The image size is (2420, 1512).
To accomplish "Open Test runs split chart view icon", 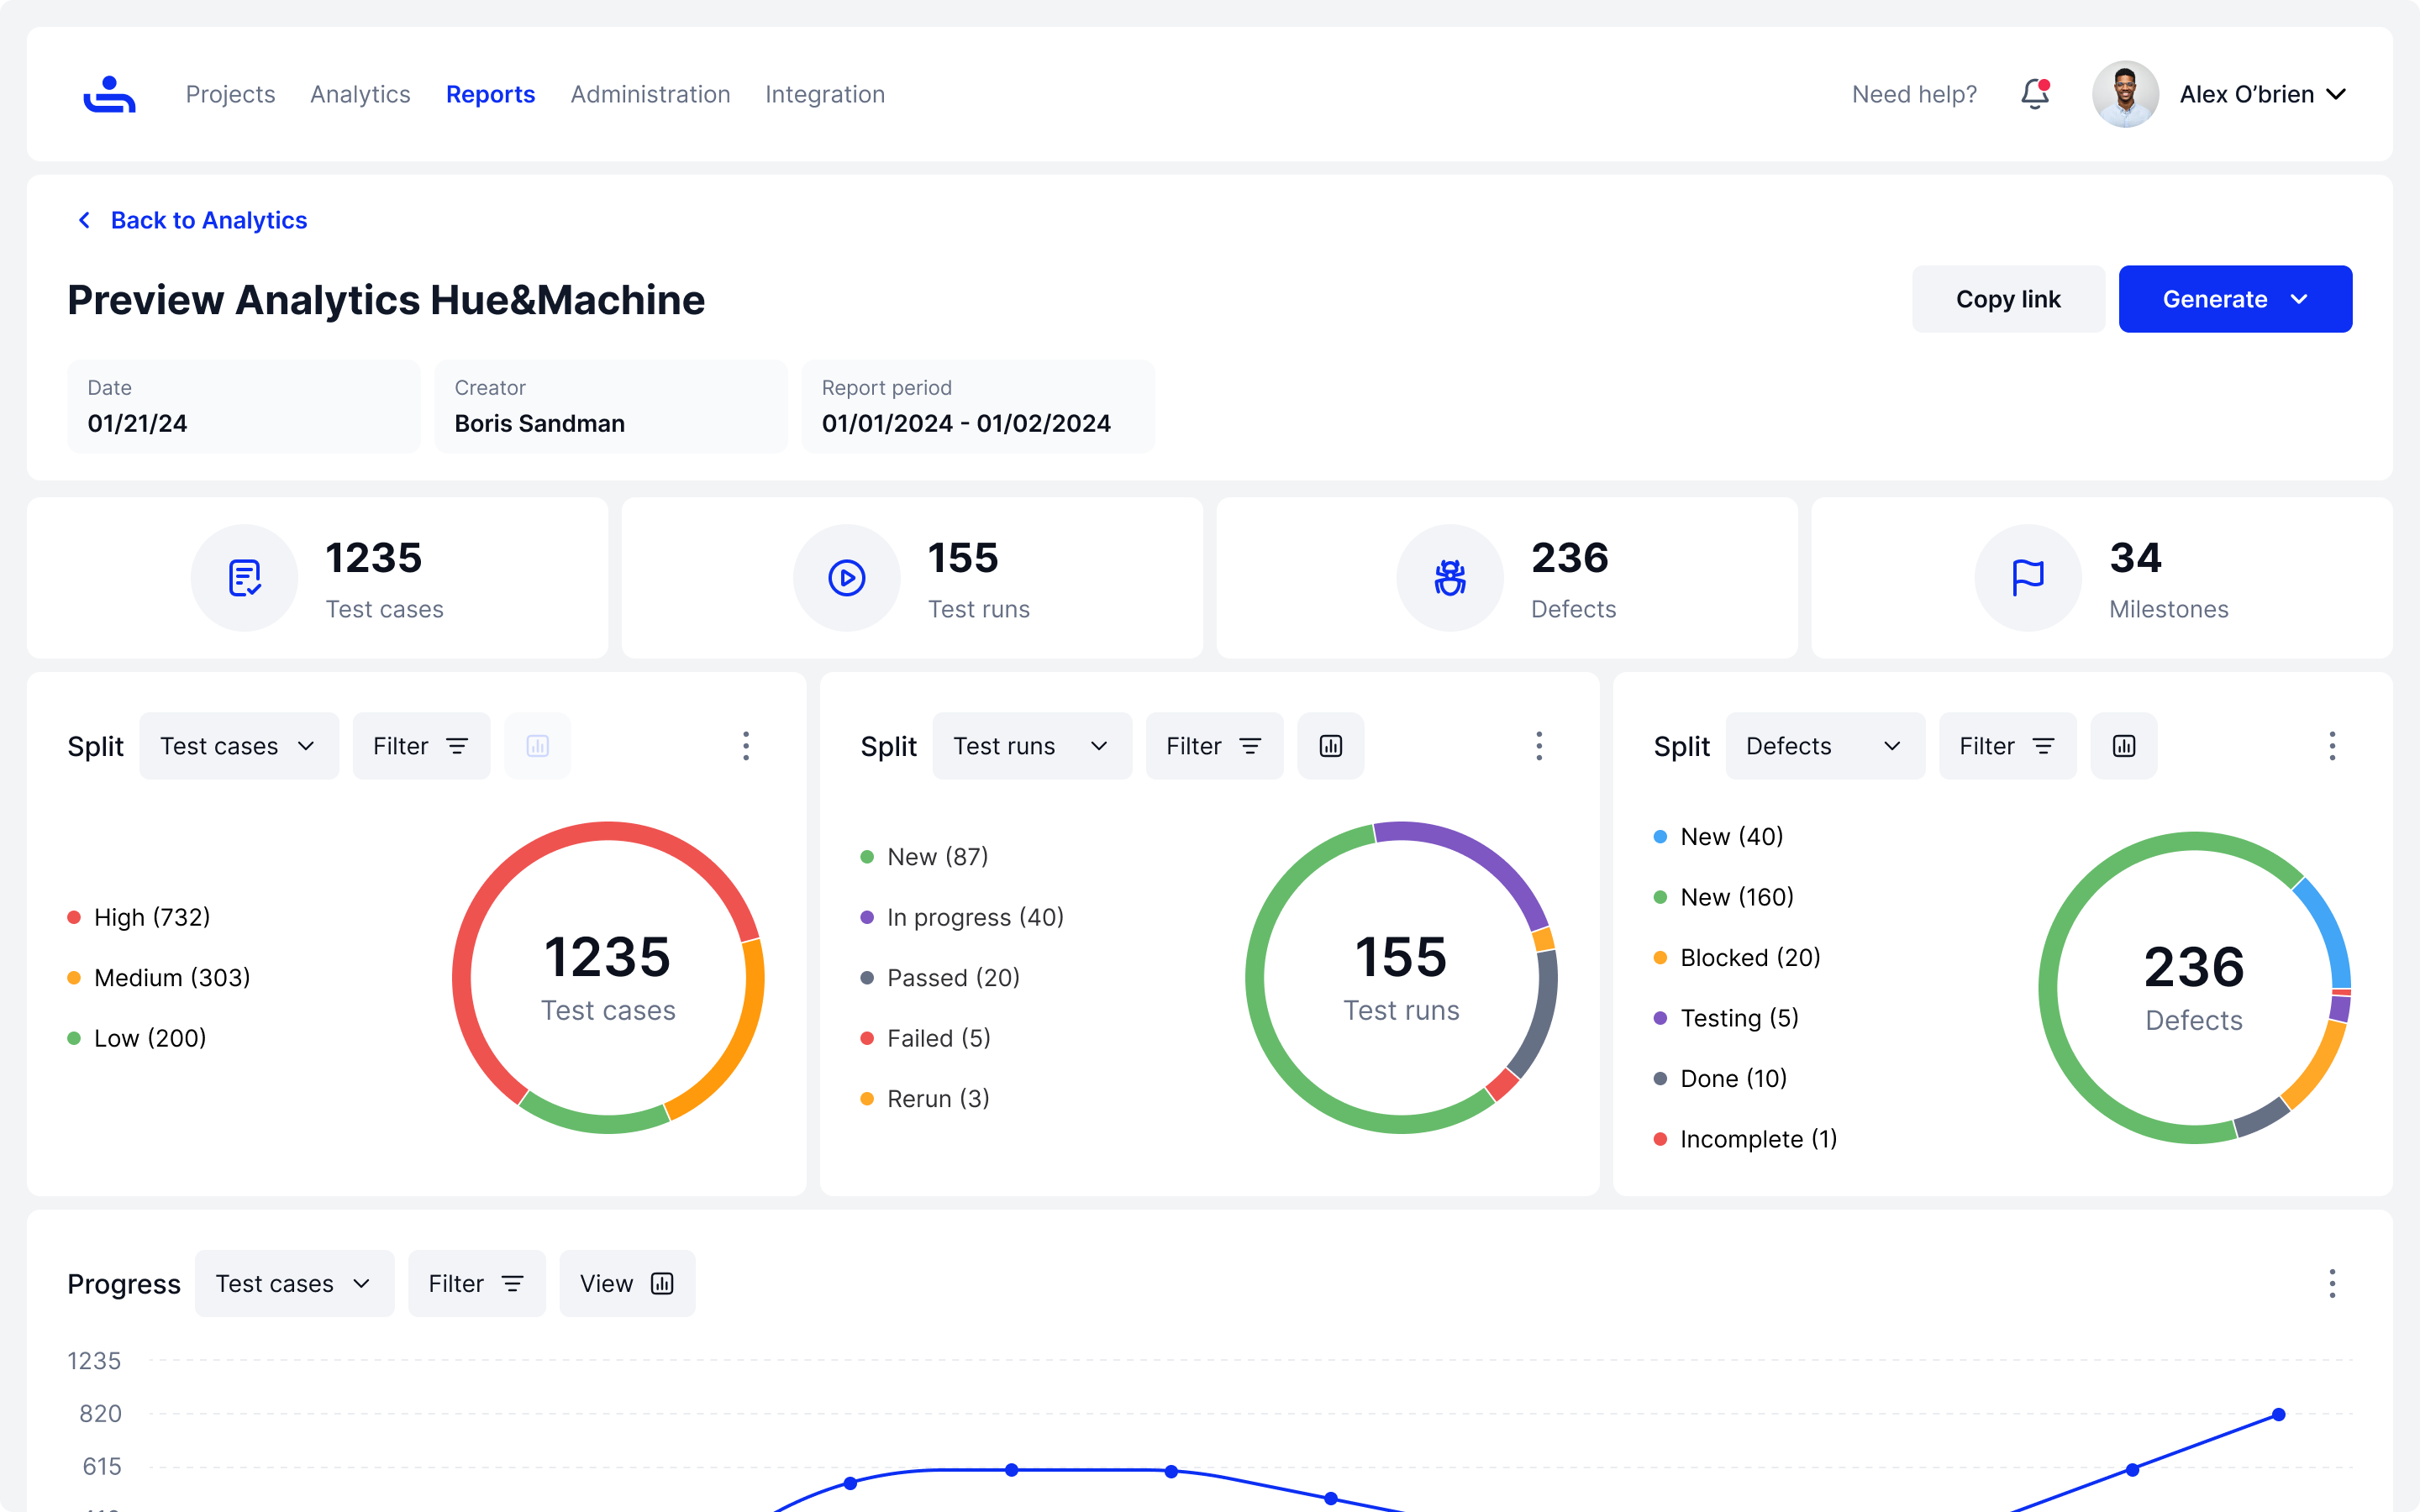I will click(x=1330, y=746).
